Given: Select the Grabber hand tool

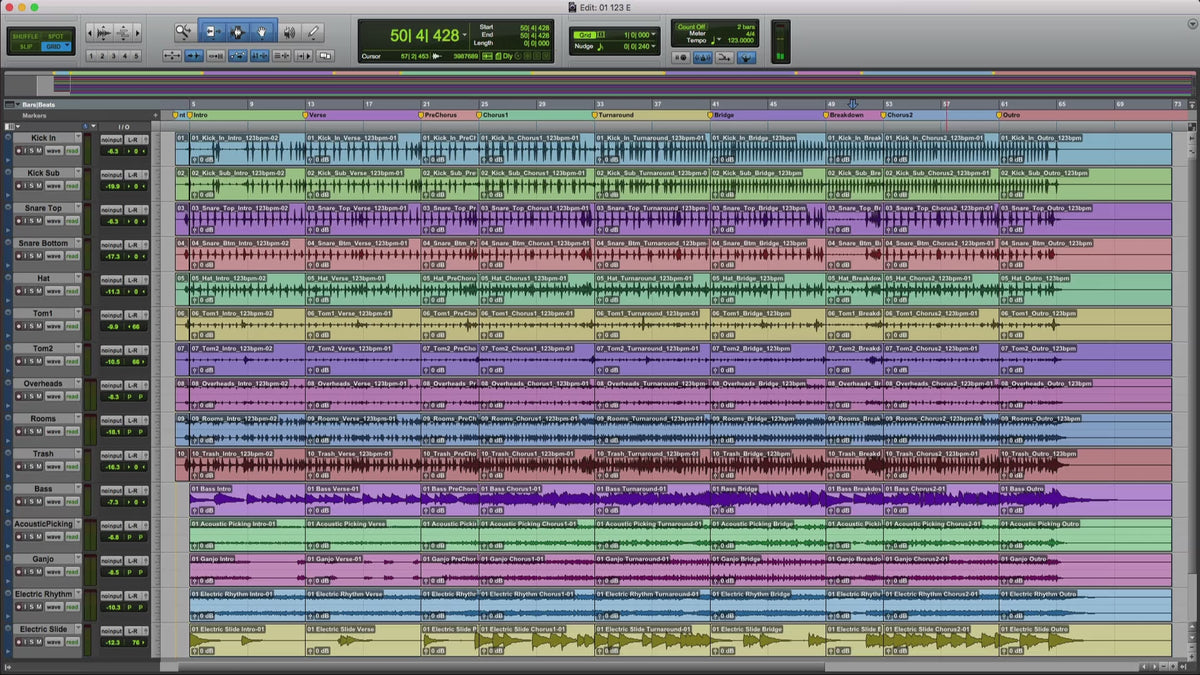Looking at the screenshot, I should click(263, 32).
